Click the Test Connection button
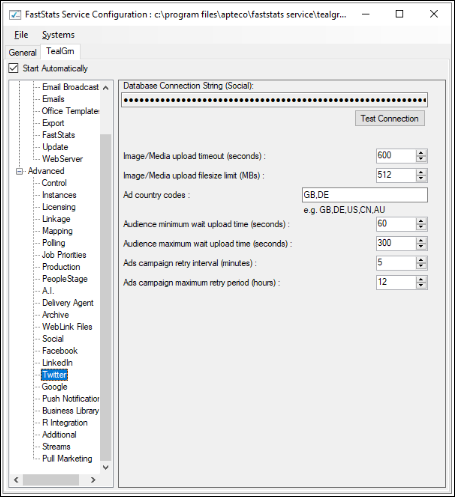 (x=390, y=119)
